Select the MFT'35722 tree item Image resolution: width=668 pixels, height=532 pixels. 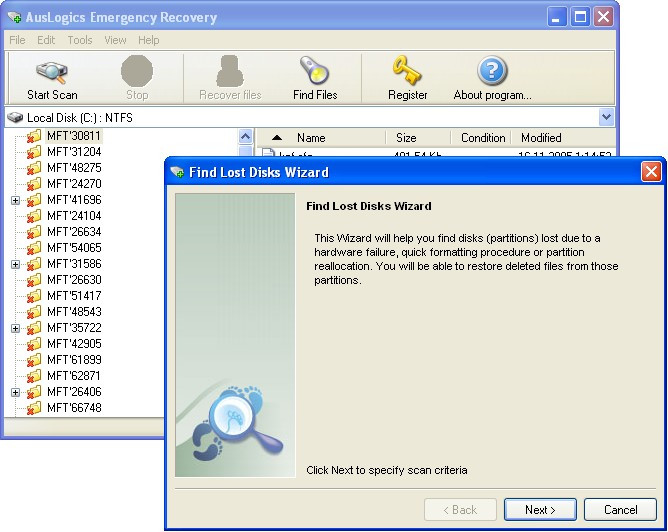click(x=74, y=328)
